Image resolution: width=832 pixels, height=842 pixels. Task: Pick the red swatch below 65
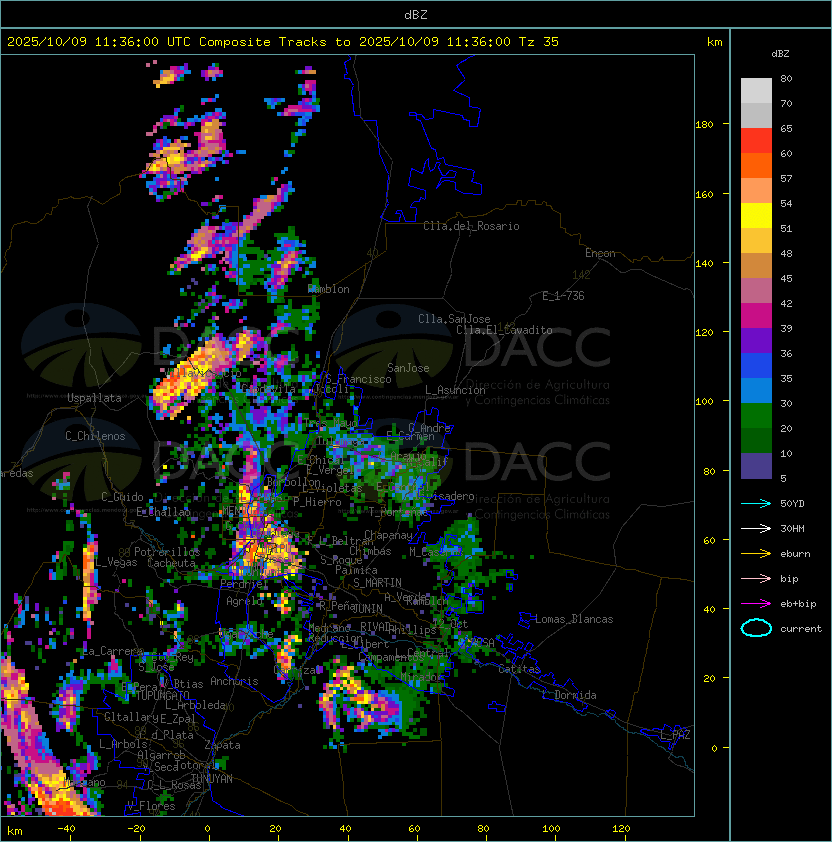[756, 141]
